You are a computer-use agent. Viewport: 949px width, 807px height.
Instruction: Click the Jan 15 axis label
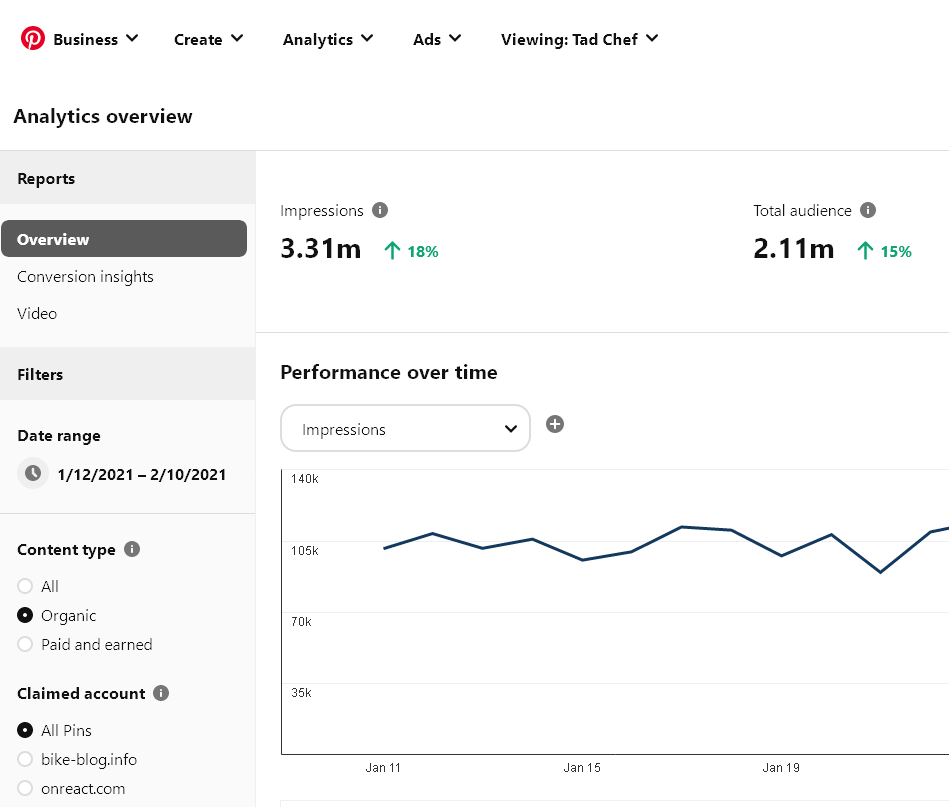click(582, 768)
